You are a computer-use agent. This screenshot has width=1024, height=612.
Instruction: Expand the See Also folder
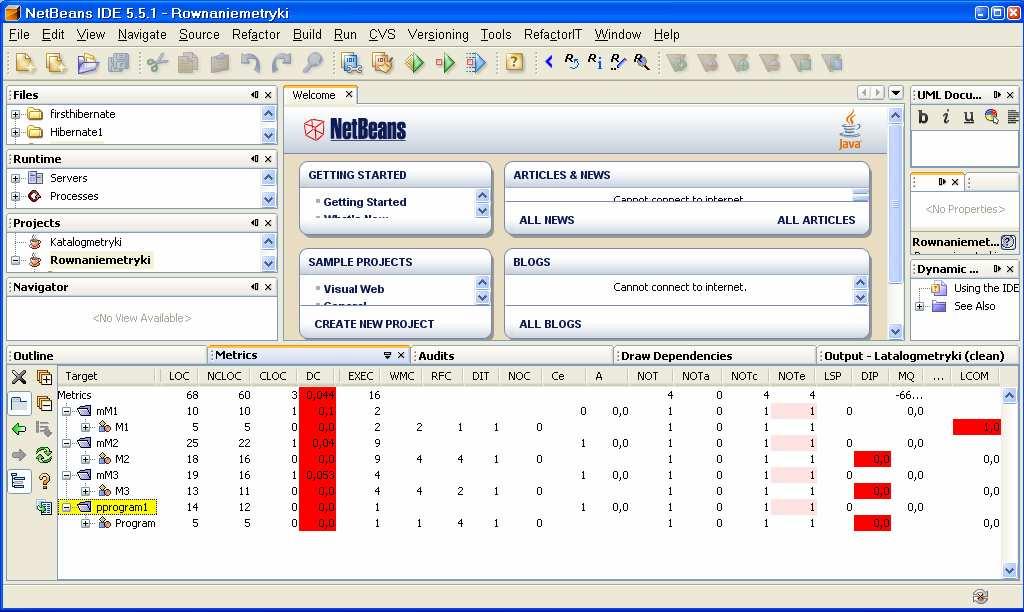click(x=920, y=306)
